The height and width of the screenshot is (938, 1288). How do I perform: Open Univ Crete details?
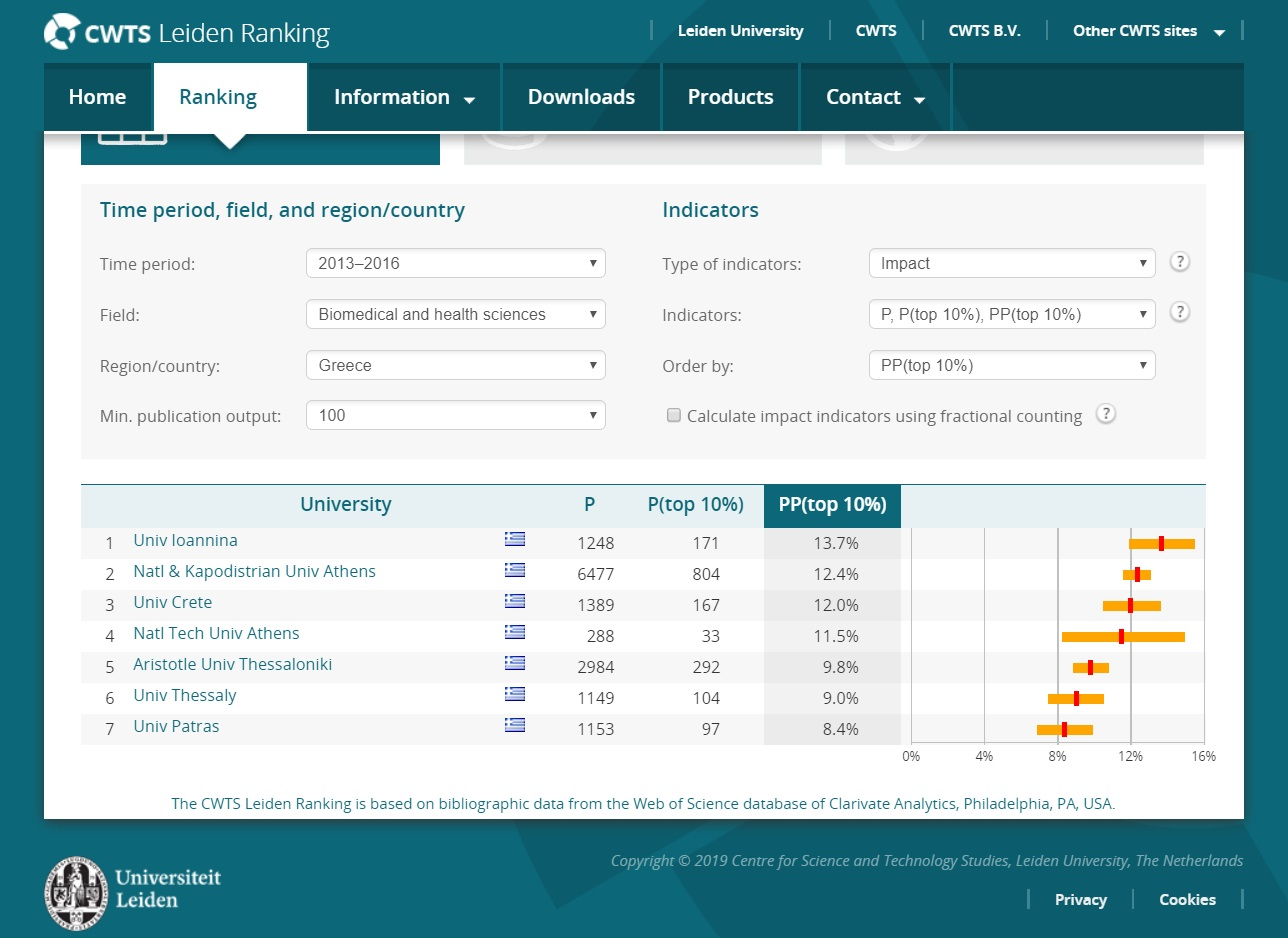172,602
